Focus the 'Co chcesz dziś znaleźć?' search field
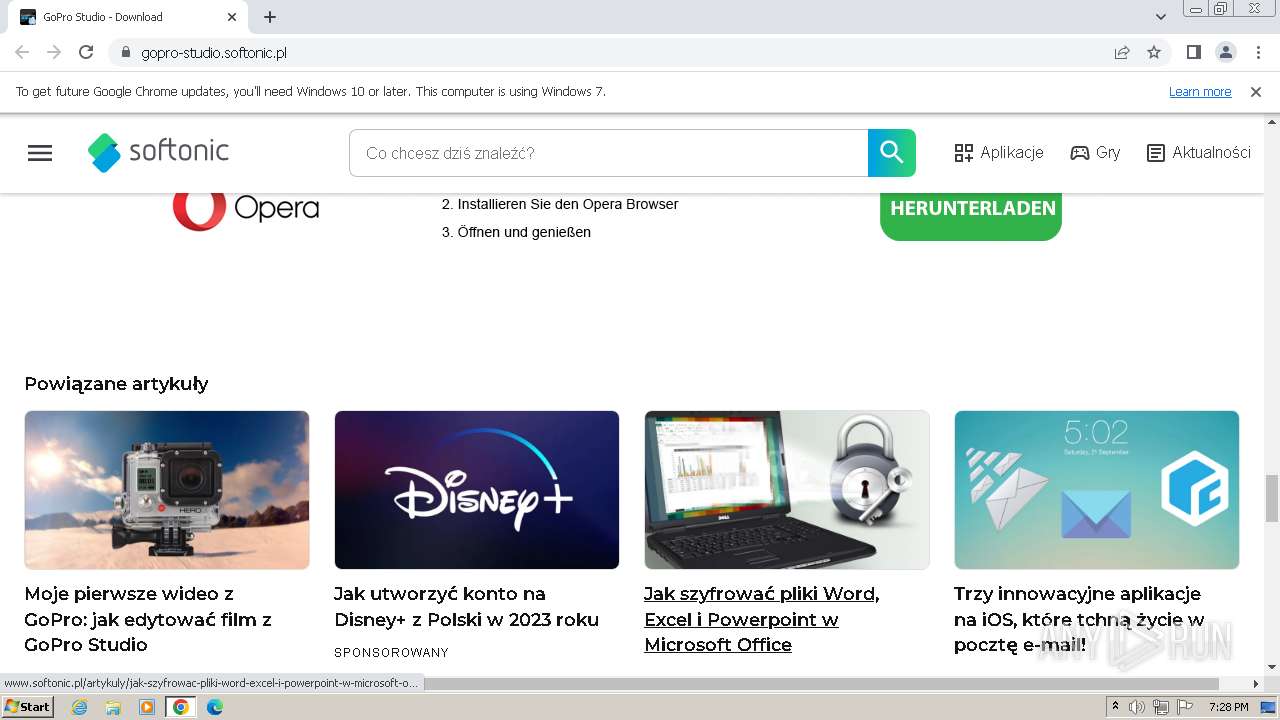 coord(608,153)
